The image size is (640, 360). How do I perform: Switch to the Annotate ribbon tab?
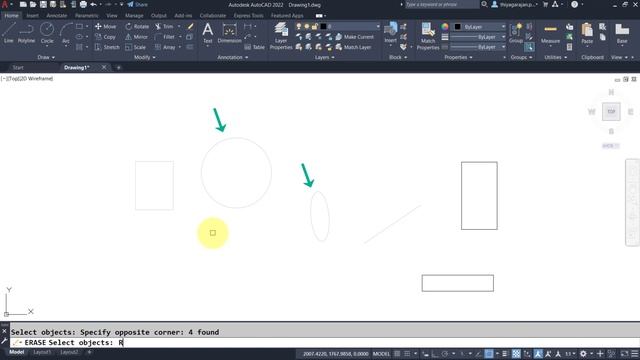(x=57, y=16)
